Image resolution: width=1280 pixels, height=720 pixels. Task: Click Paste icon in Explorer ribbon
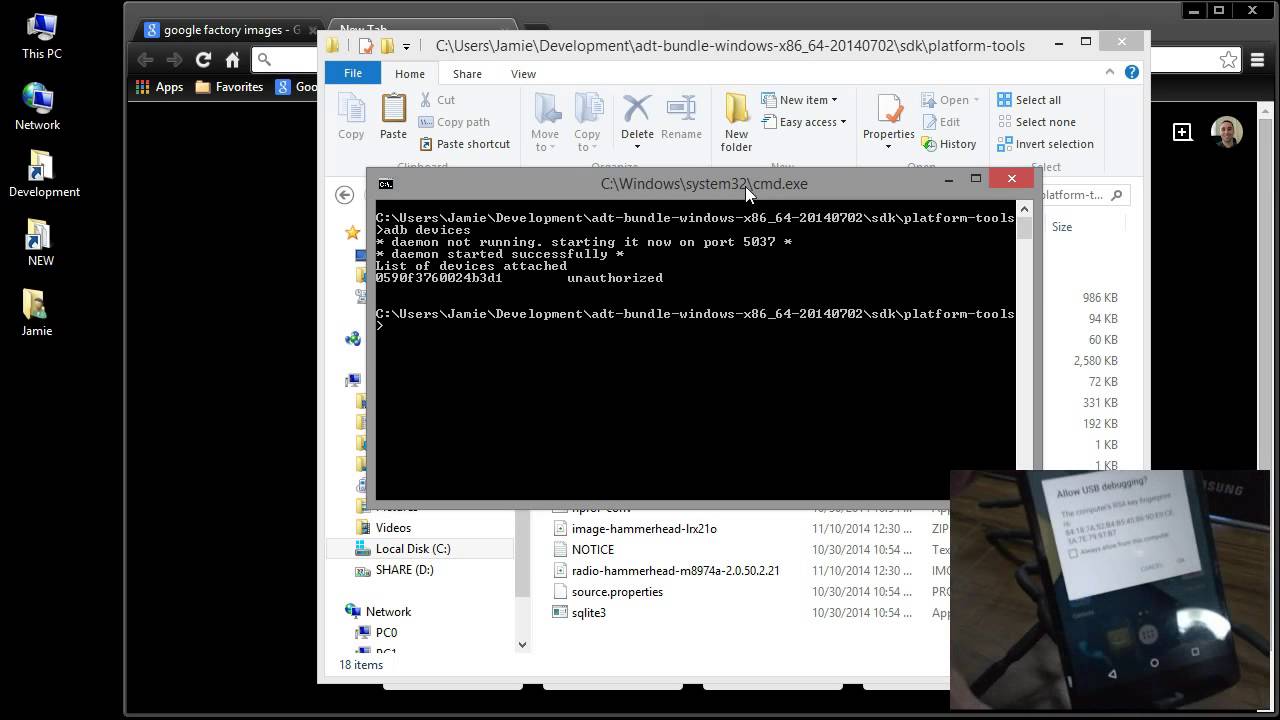pos(393,117)
